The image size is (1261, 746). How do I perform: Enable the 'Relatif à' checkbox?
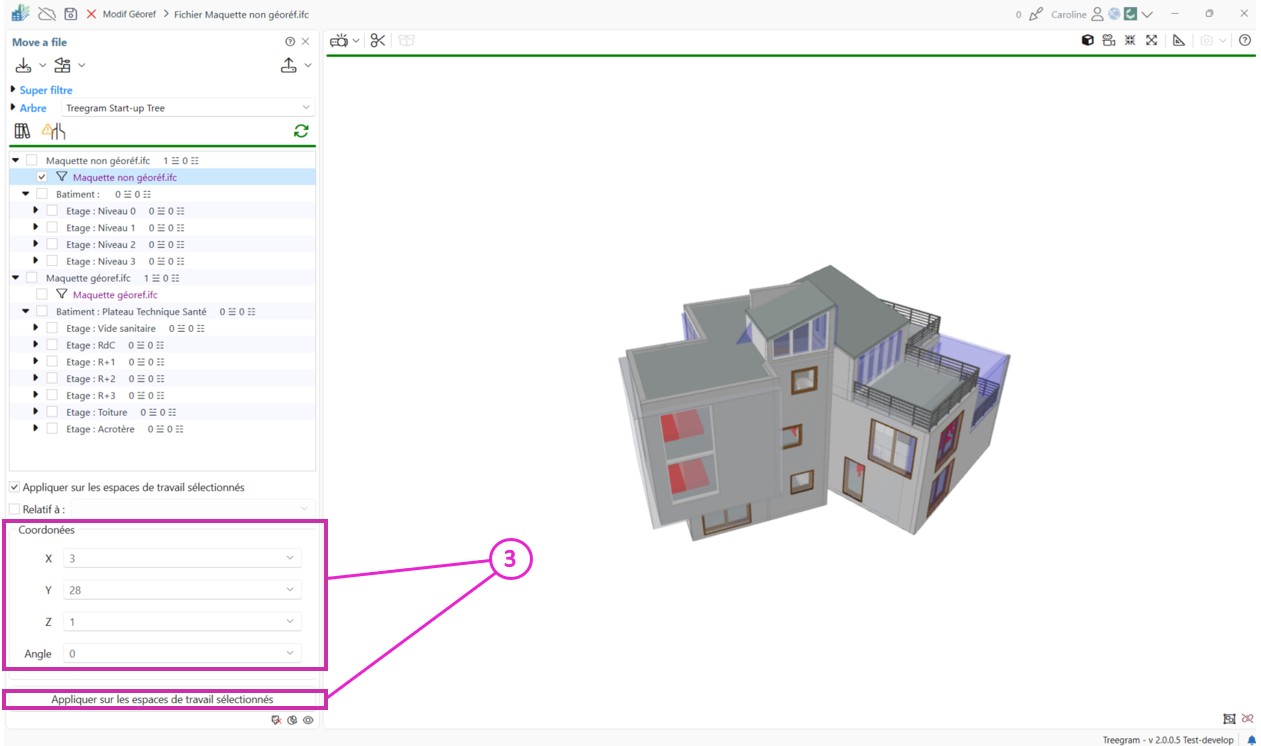click(x=14, y=509)
